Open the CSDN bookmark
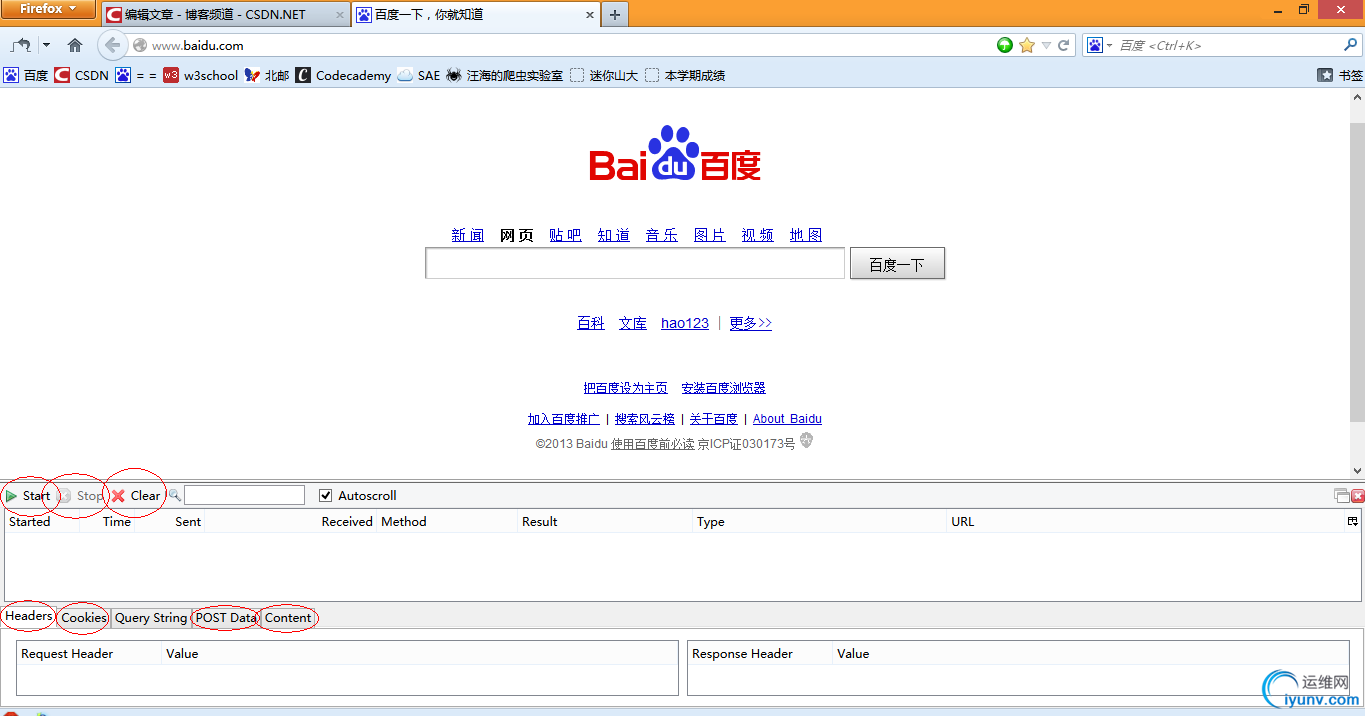 [x=81, y=75]
